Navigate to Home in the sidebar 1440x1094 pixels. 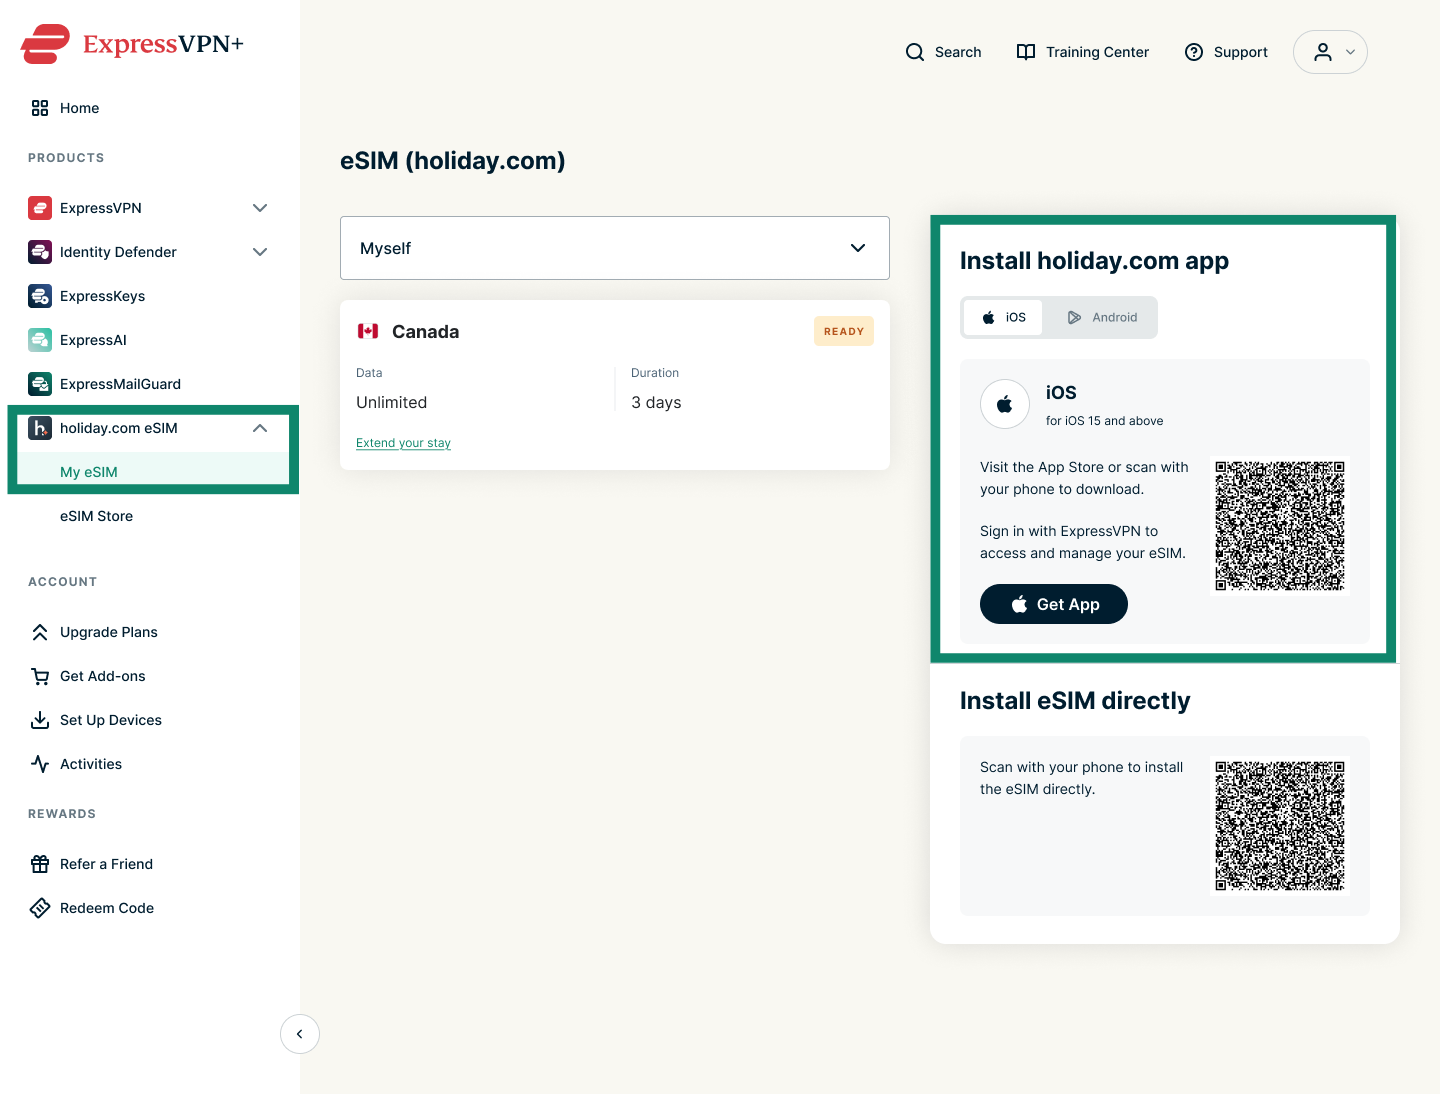(x=79, y=108)
